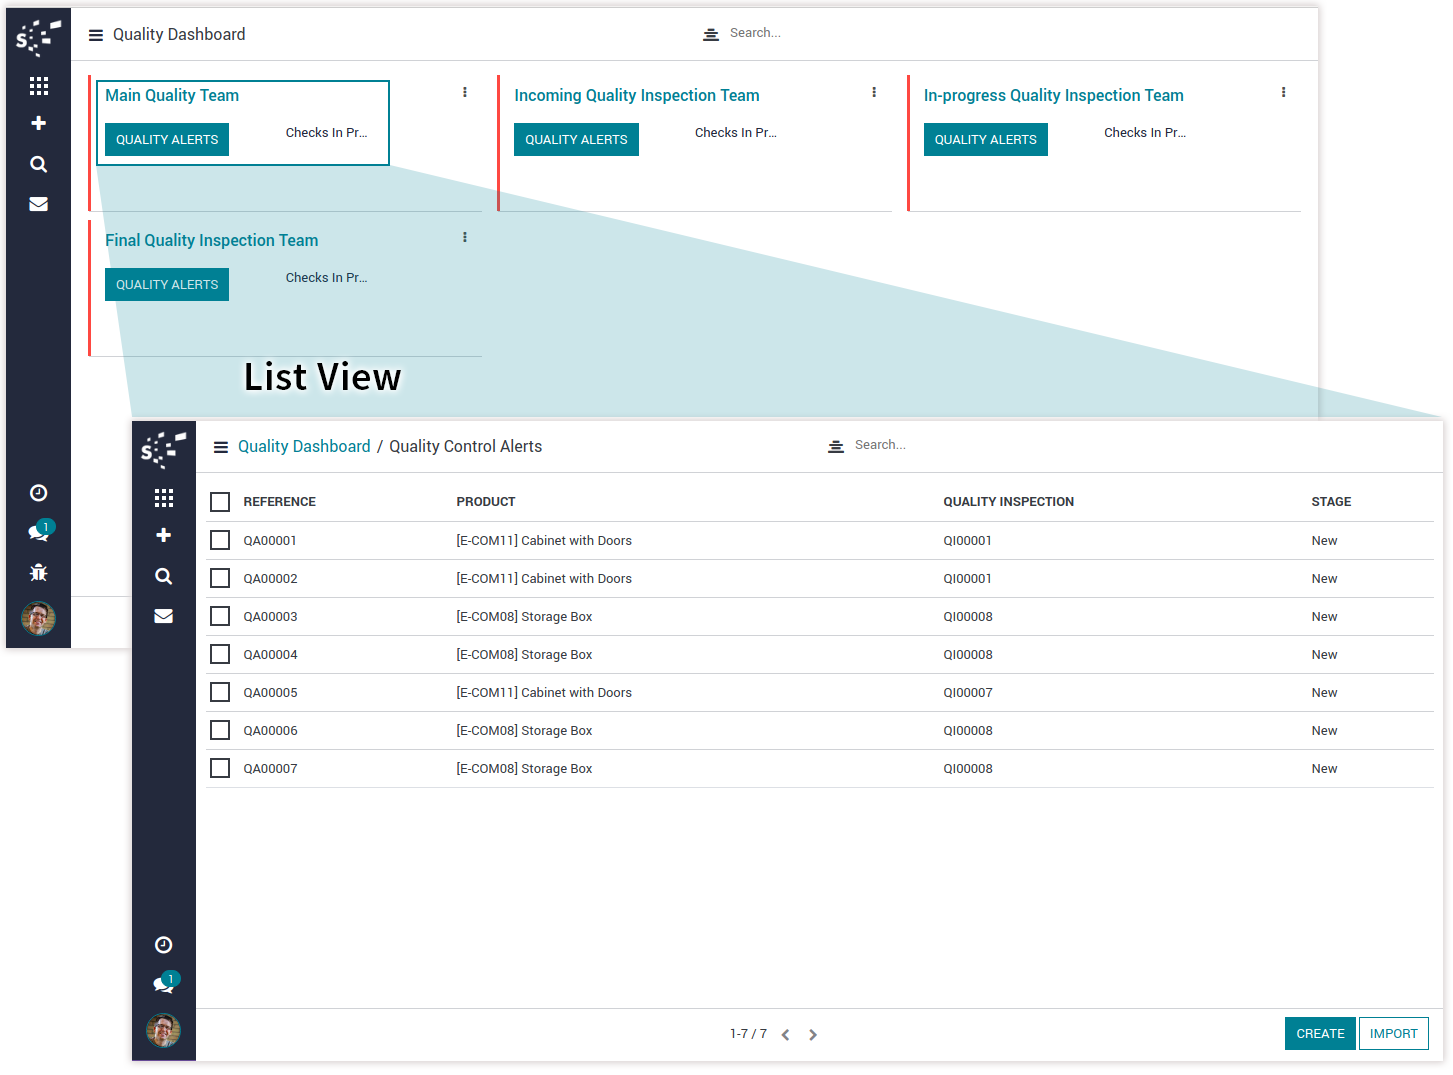This screenshot has width=1453, height=1075.
Task: Click the envelope icon in upper sidebar
Action: [38, 204]
